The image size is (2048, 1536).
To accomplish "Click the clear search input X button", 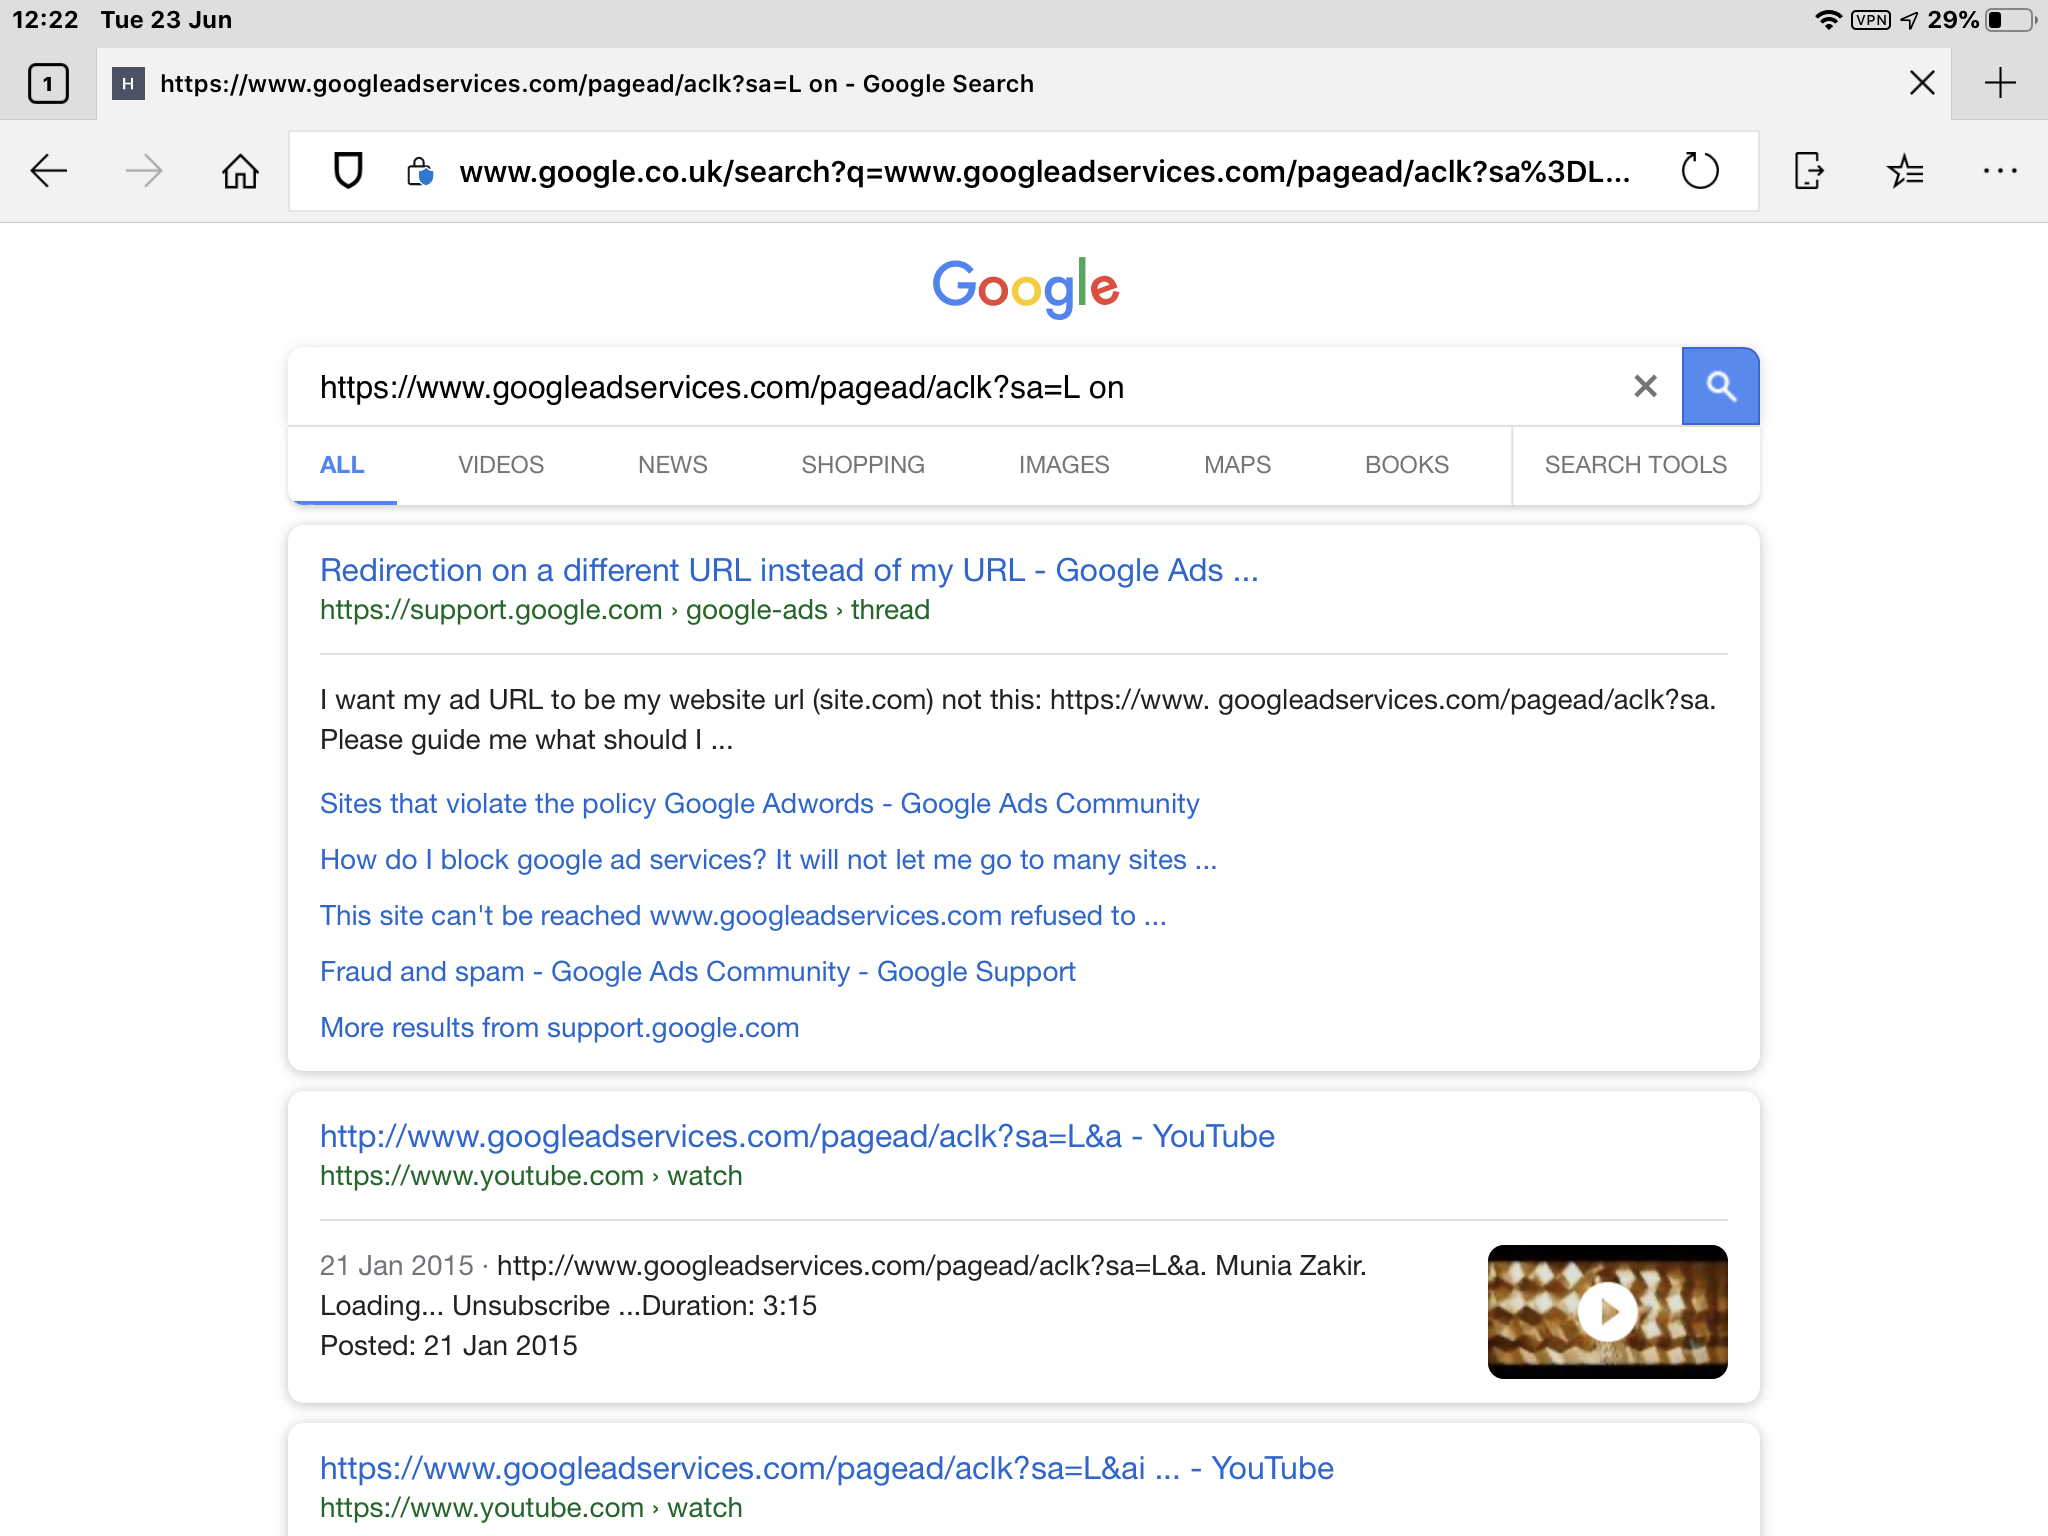I will 1646,387.
